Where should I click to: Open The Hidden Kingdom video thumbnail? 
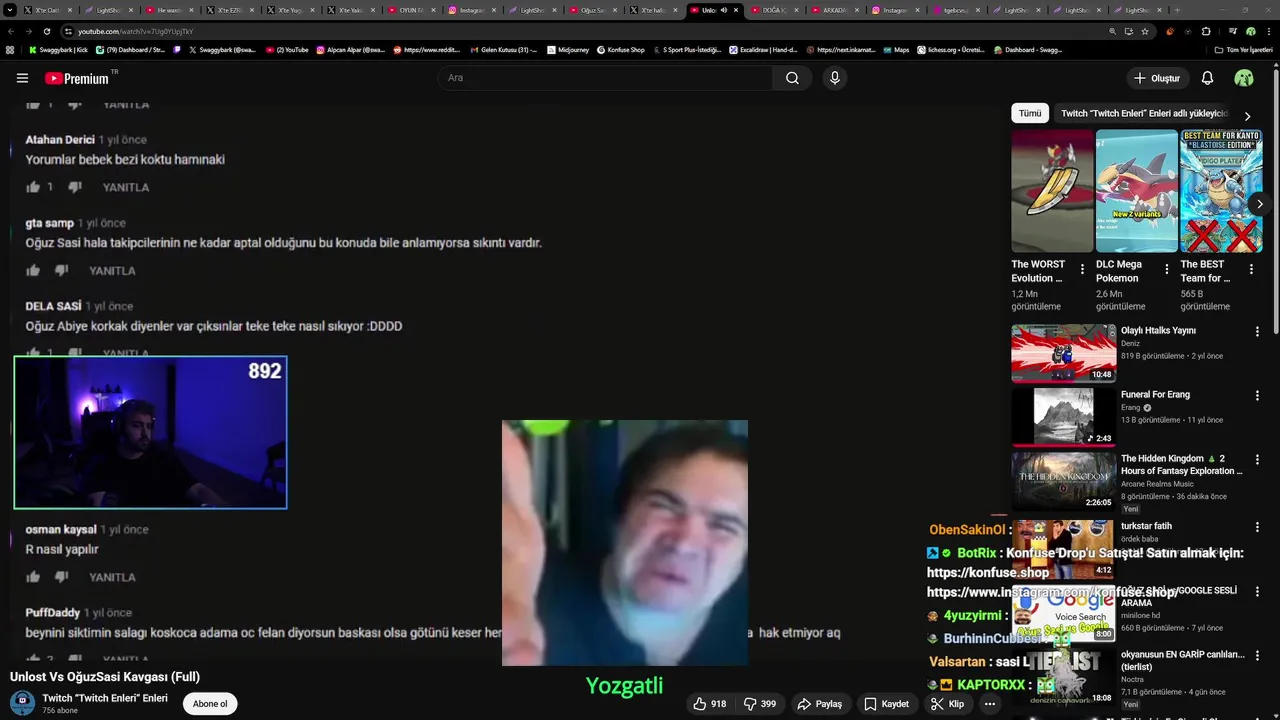[1063, 481]
